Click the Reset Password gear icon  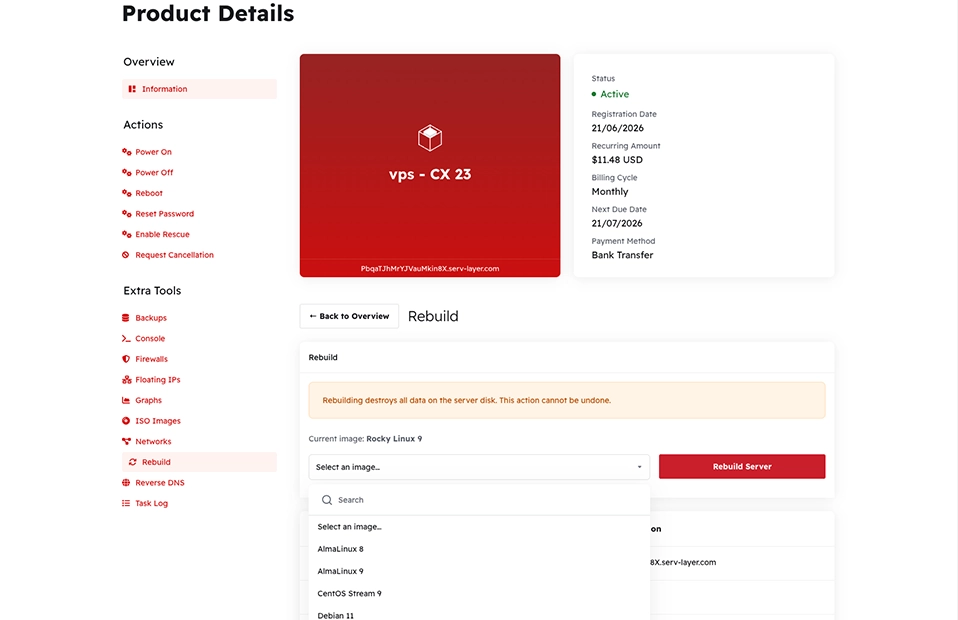coord(126,214)
